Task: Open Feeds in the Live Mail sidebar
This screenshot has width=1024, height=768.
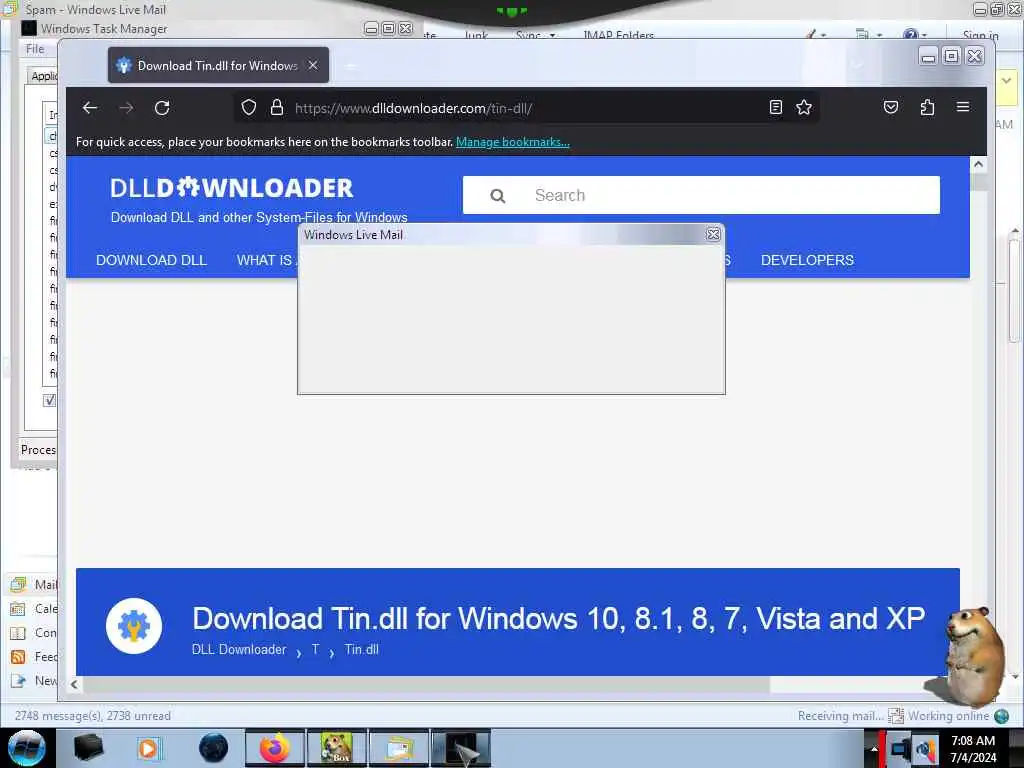Action: click(34, 657)
